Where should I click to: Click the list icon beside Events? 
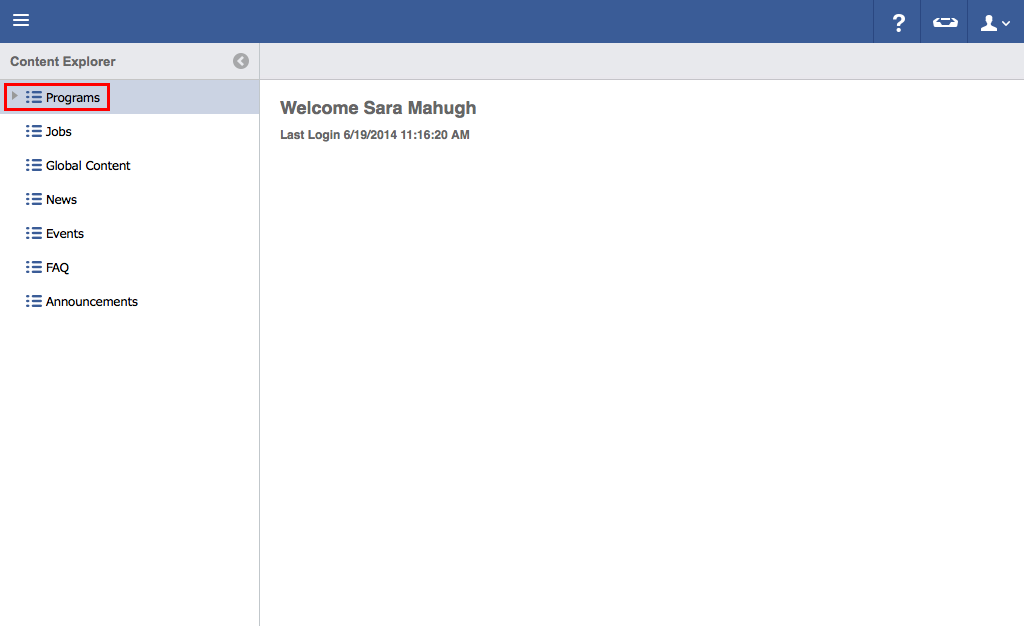[x=34, y=233]
